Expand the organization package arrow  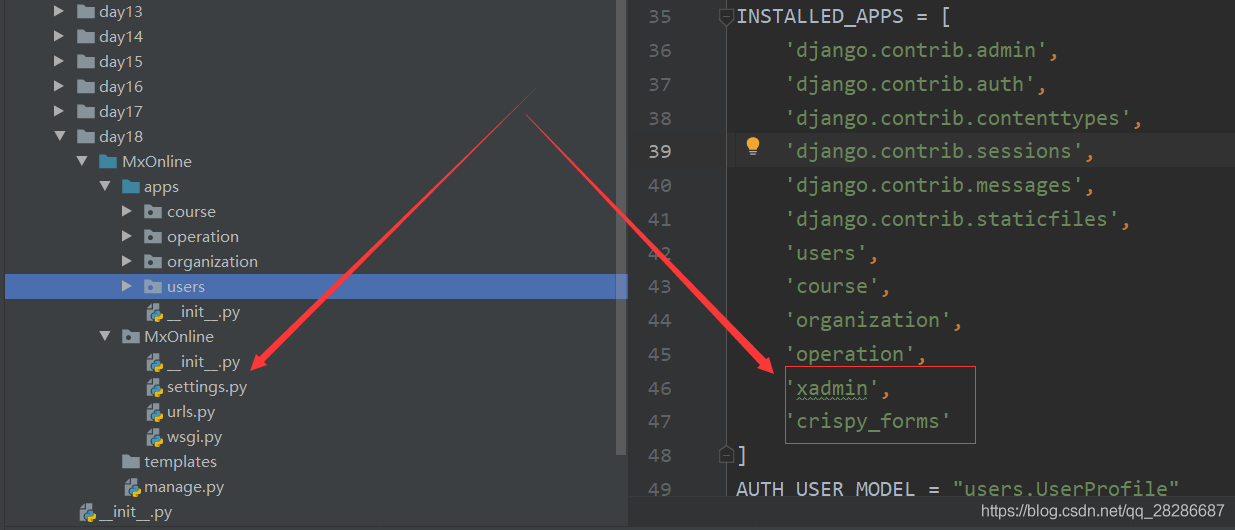[126, 262]
